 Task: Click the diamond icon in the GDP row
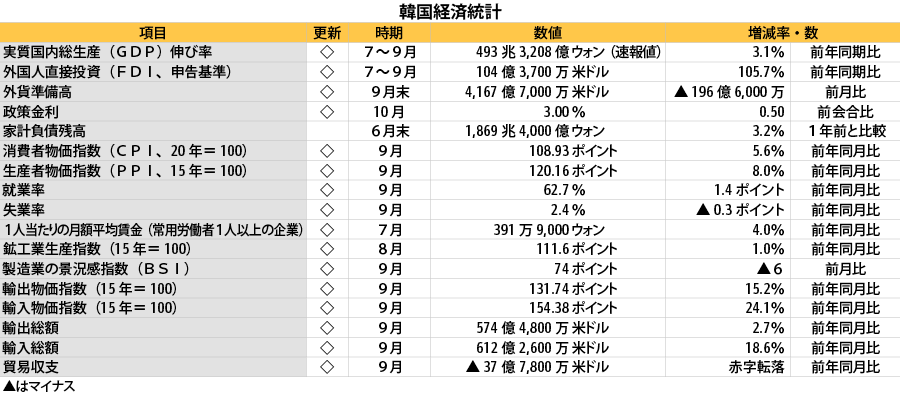click(327, 53)
